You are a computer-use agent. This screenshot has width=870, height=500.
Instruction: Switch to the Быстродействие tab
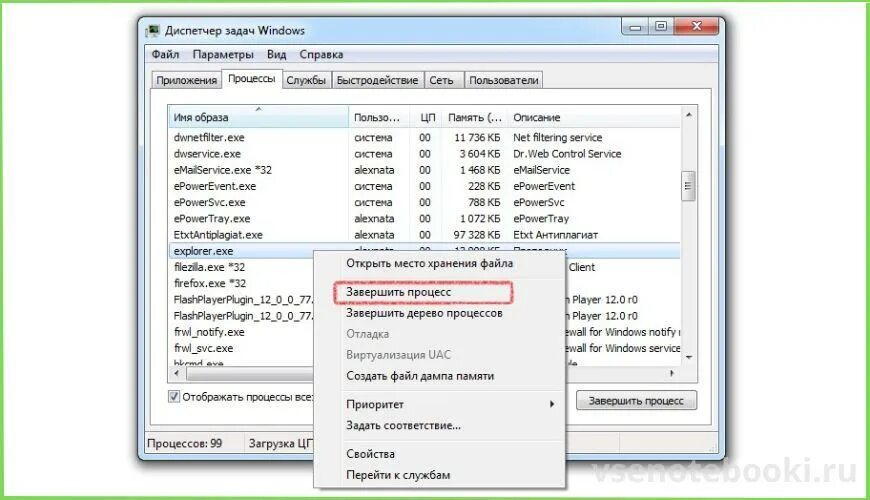377,80
